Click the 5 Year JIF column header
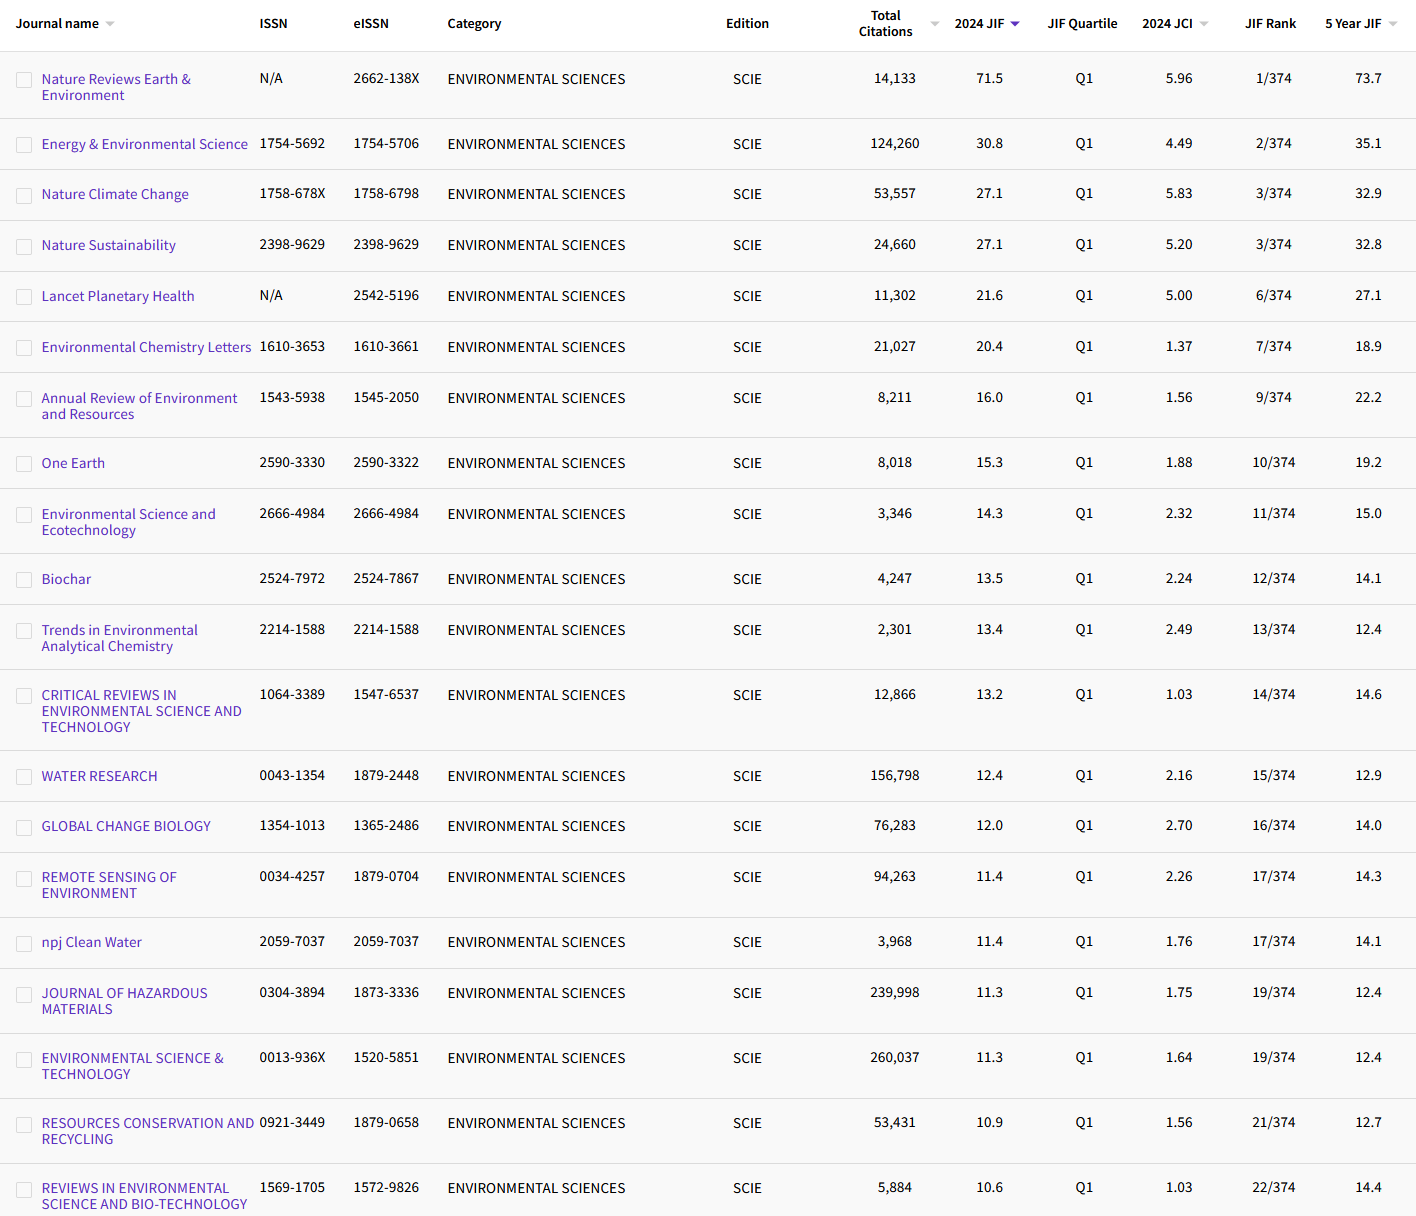The width and height of the screenshot is (1416, 1216). 1353,24
